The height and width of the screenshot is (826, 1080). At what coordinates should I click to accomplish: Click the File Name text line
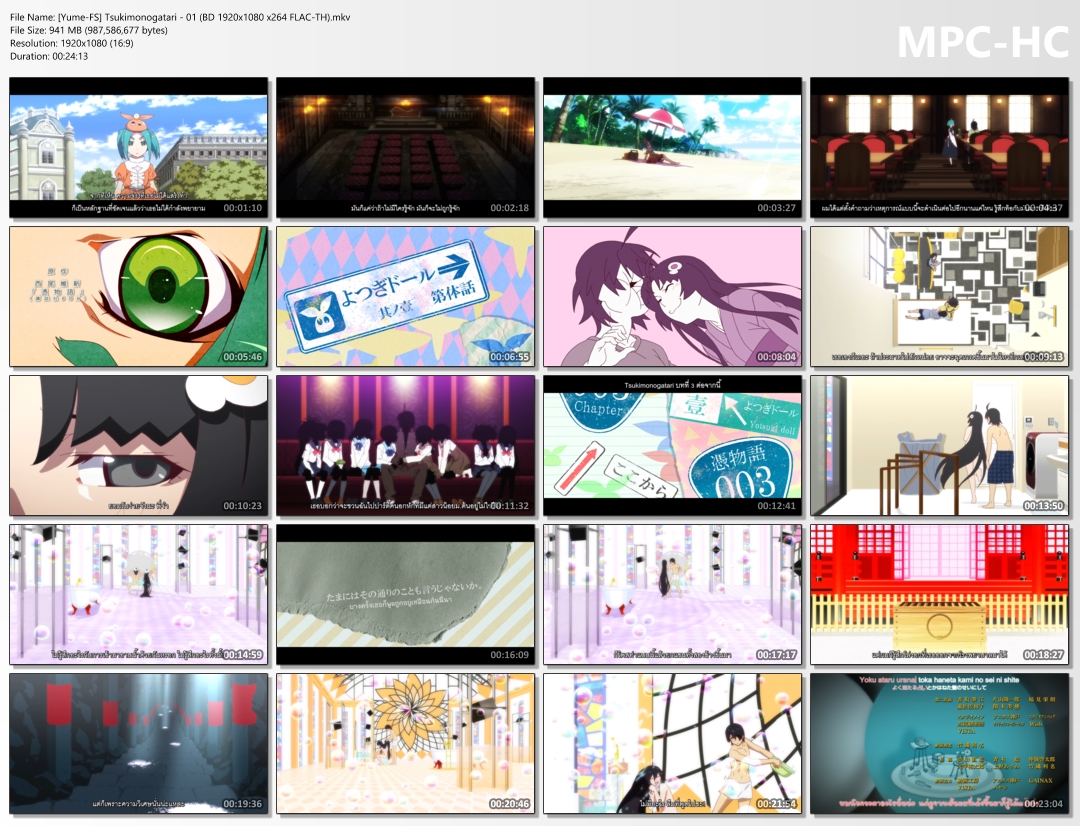[x=180, y=17]
